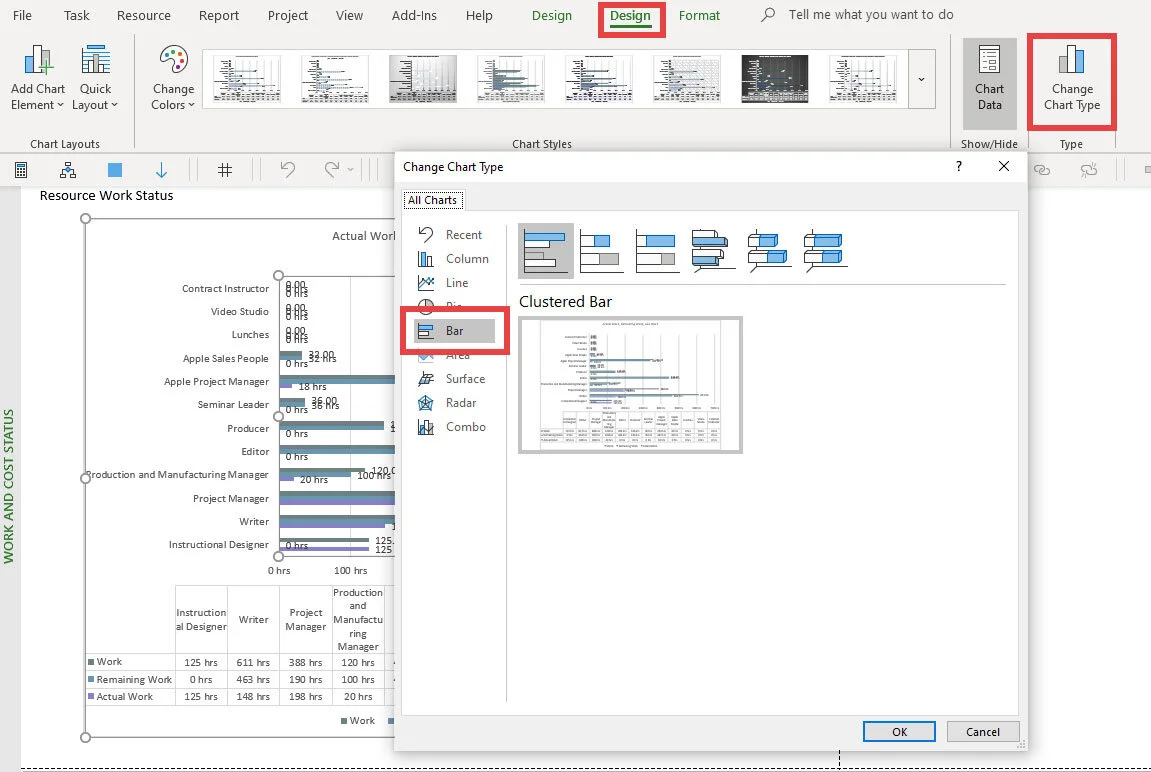The height and width of the screenshot is (772, 1151).
Task: Click the hierarchy diagram icon in the toolbar
Action: [x=68, y=170]
